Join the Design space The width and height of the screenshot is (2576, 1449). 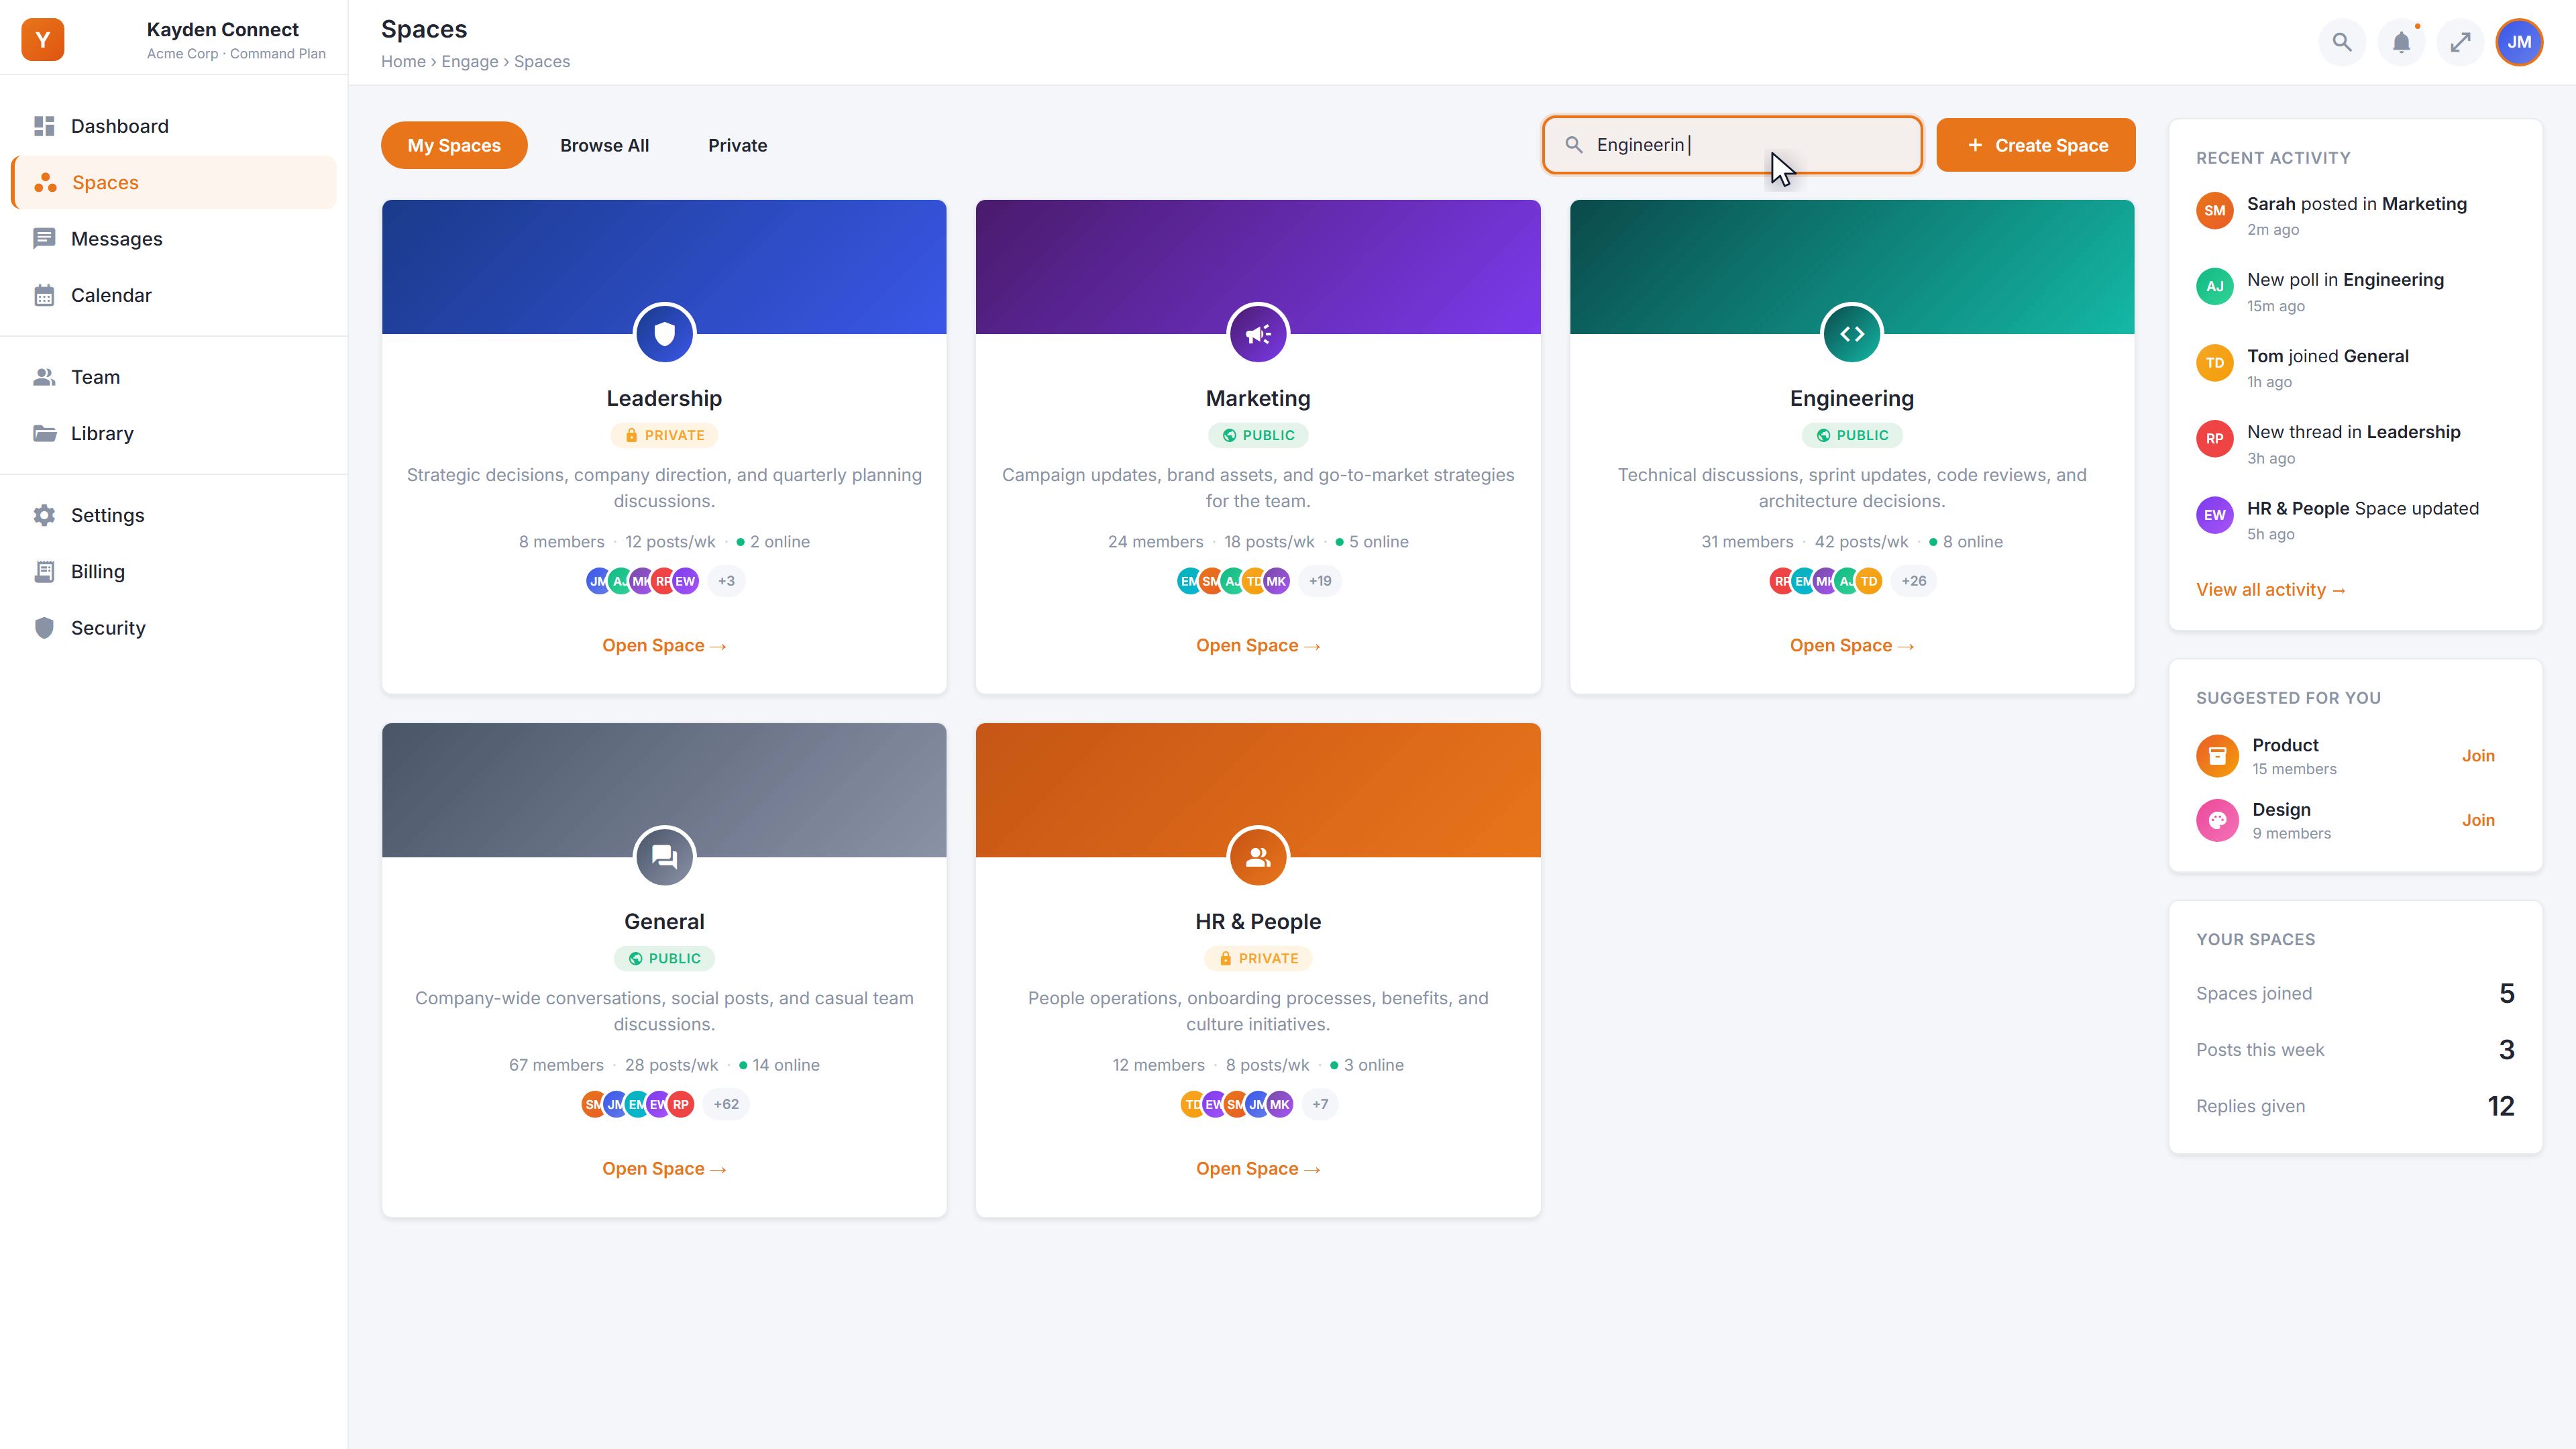coord(2478,820)
